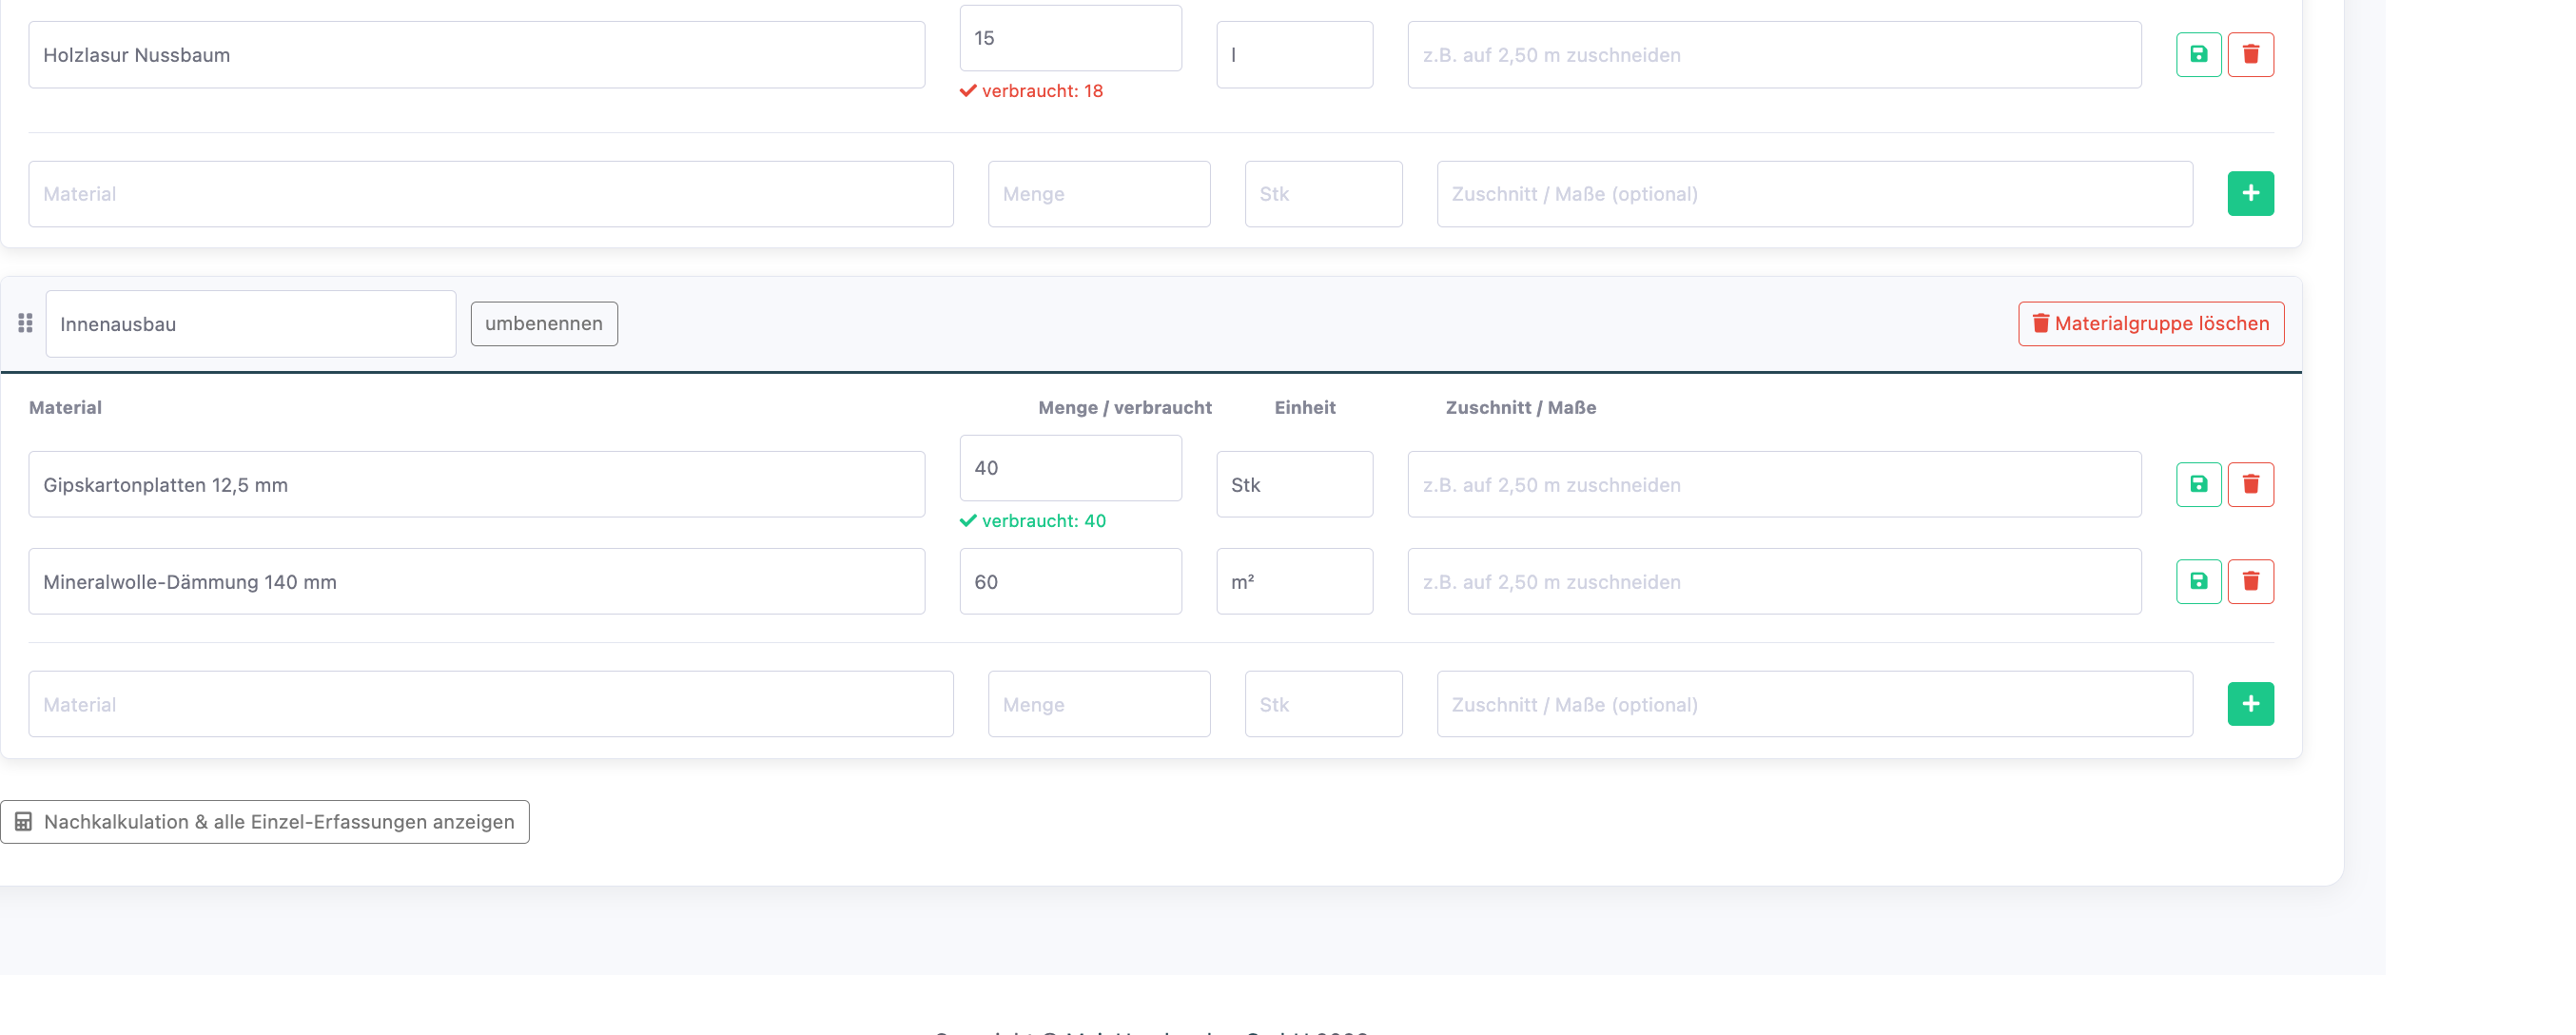Focus the upper empty Menge field
The height and width of the screenshot is (1035, 2576).
click(x=1099, y=194)
